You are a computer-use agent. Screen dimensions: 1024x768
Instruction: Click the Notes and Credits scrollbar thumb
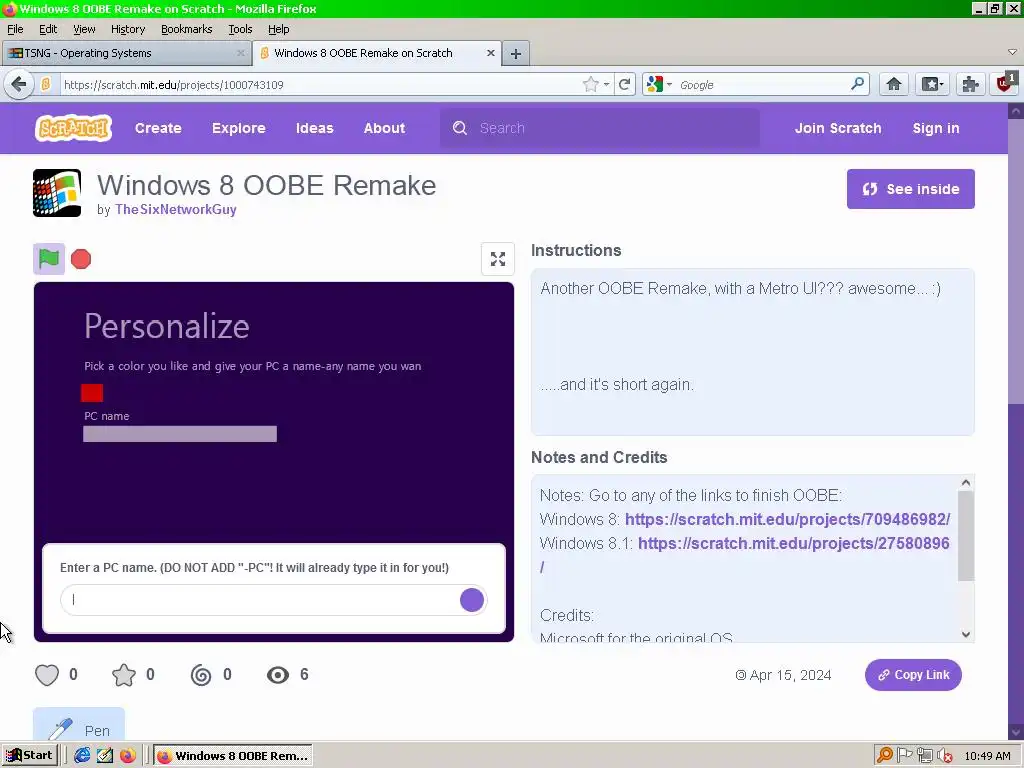pos(966,536)
